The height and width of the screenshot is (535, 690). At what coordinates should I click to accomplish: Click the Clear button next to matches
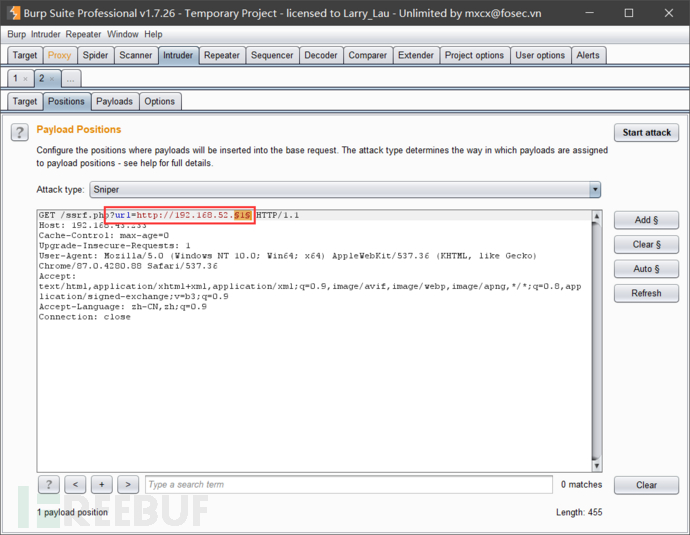point(646,485)
